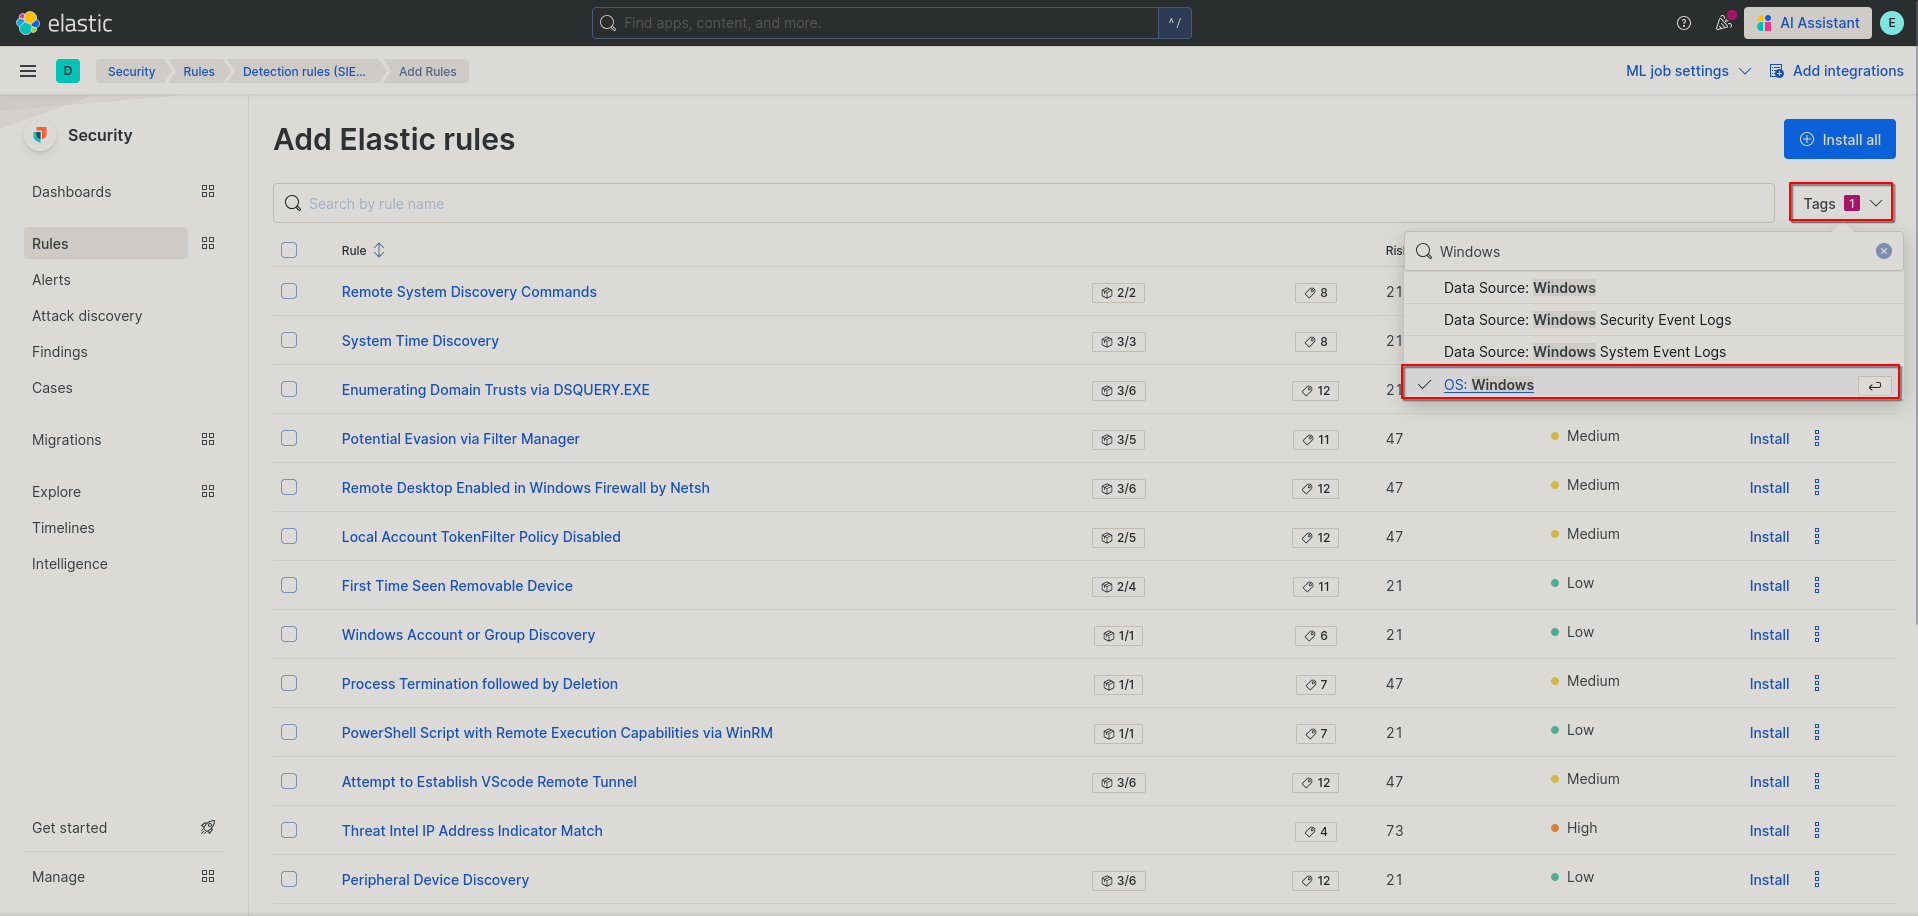Toggle the hamburger navigation menu
1918x916 pixels.
28,71
